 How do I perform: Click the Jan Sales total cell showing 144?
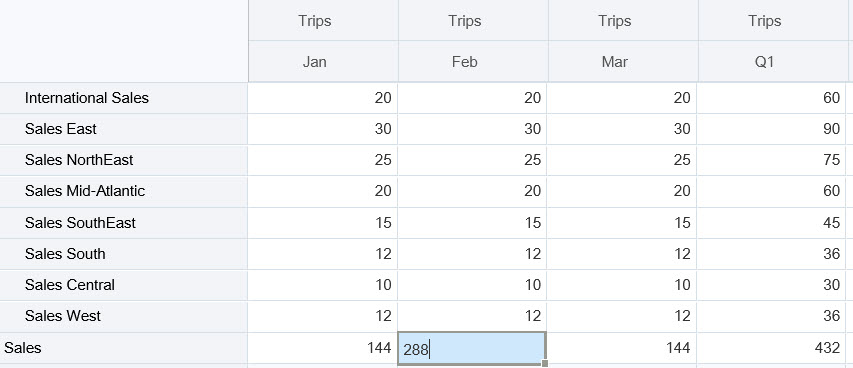(x=323, y=348)
